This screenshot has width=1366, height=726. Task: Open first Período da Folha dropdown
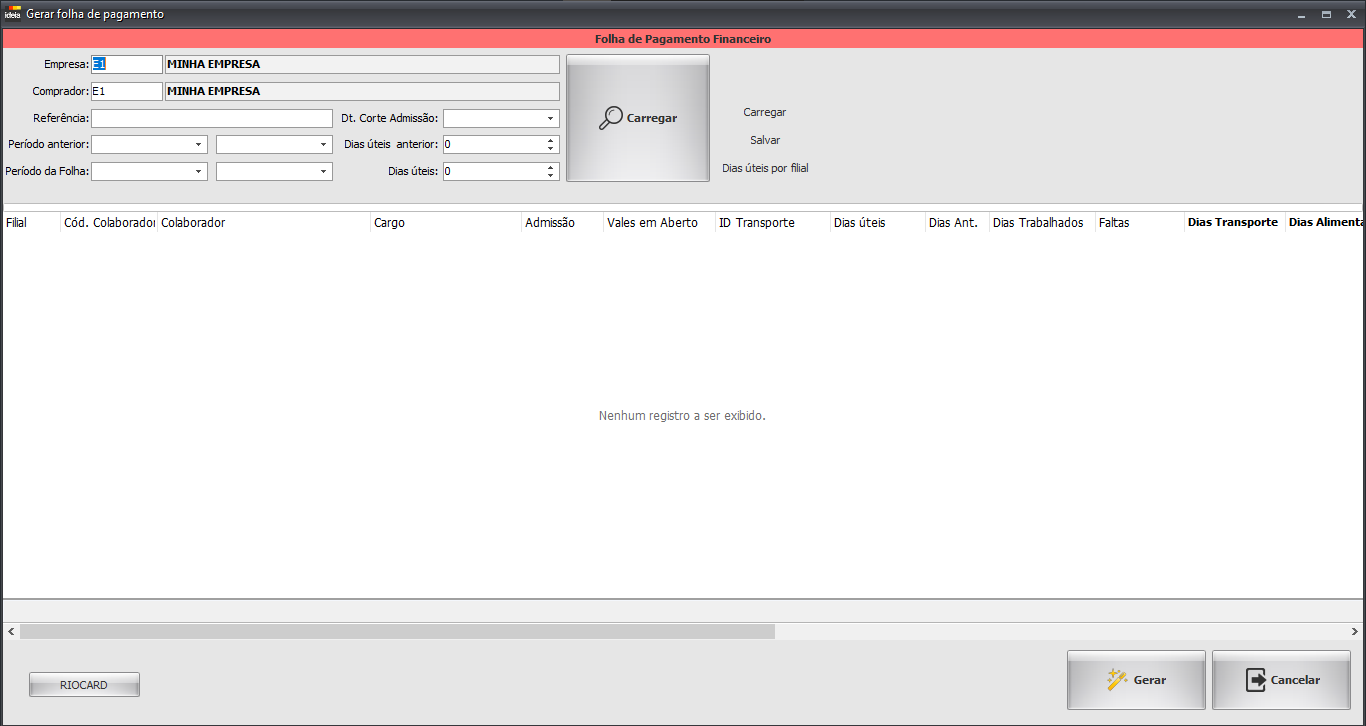(198, 172)
